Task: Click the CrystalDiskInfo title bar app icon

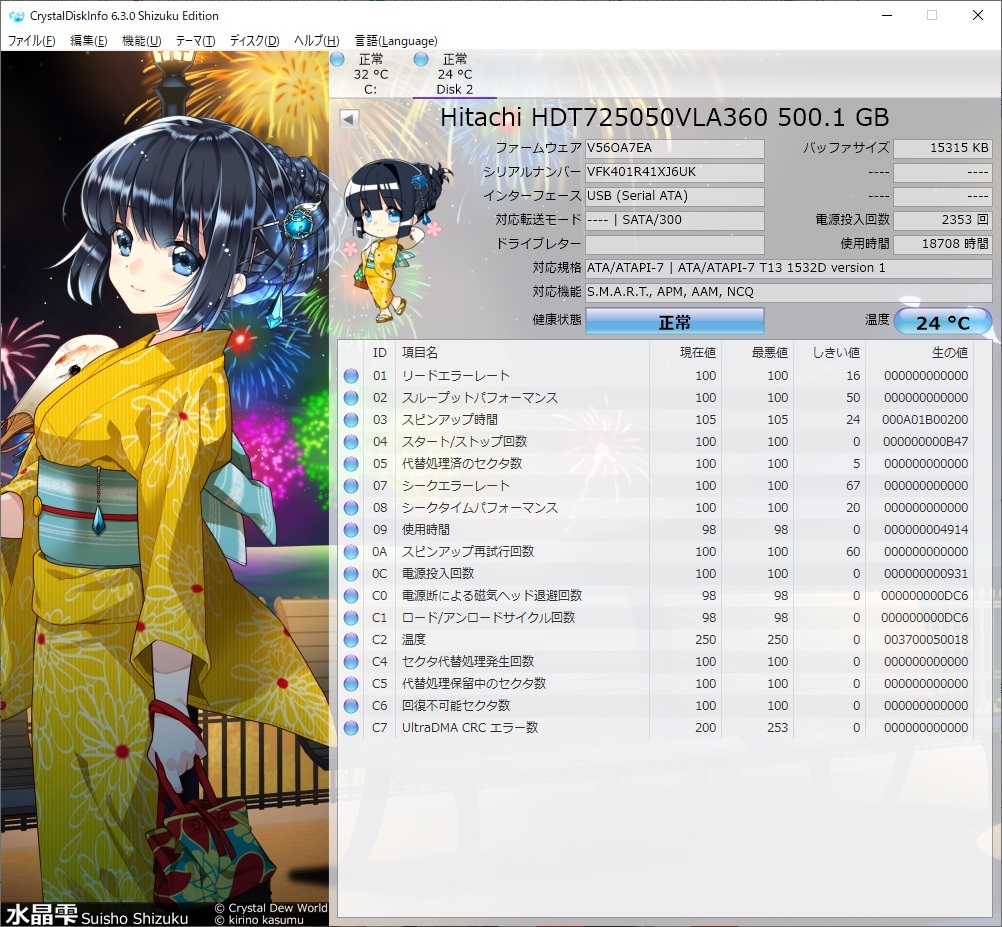Action: 16,16
